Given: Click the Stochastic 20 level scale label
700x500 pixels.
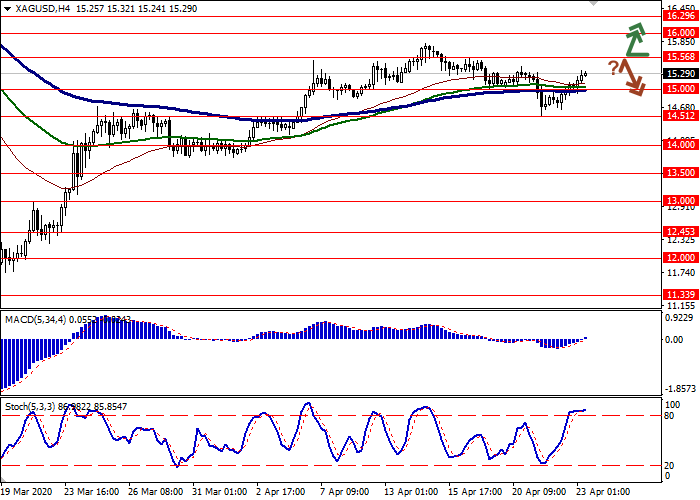Looking at the screenshot, I should point(672,465).
